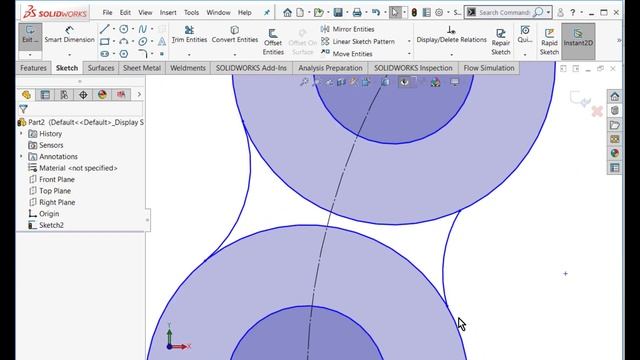Open Linear Sketch Pattern dropdown arrow

[x=409, y=41]
